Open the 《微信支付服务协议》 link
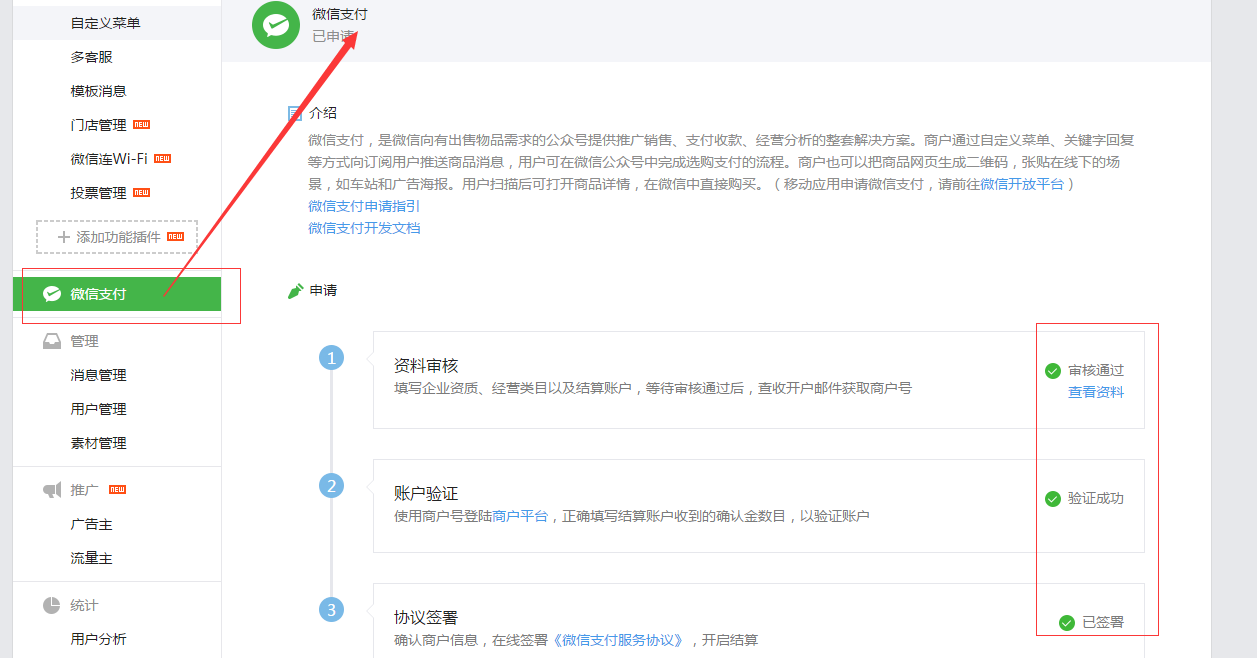The height and width of the screenshot is (658, 1257). [x=622, y=640]
